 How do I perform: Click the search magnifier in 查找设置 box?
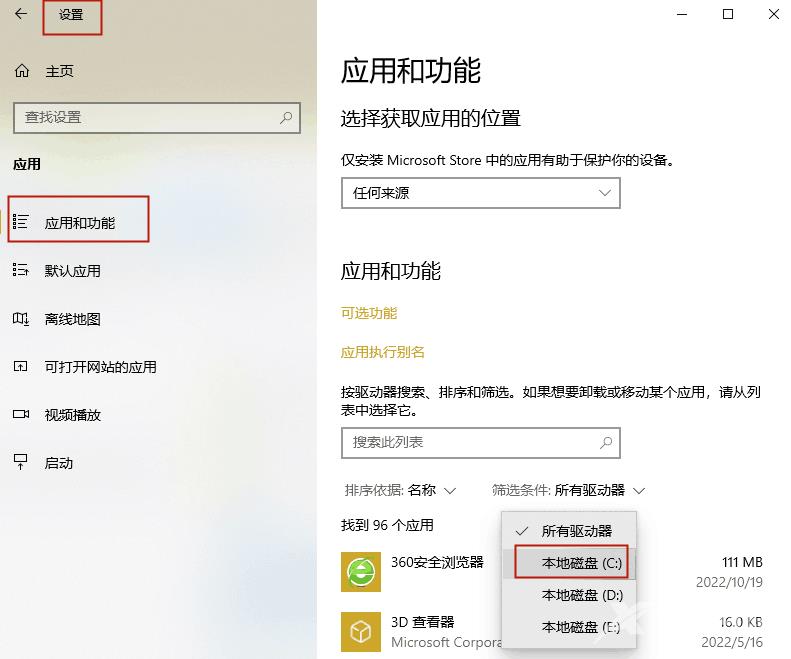(x=286, y=117)
